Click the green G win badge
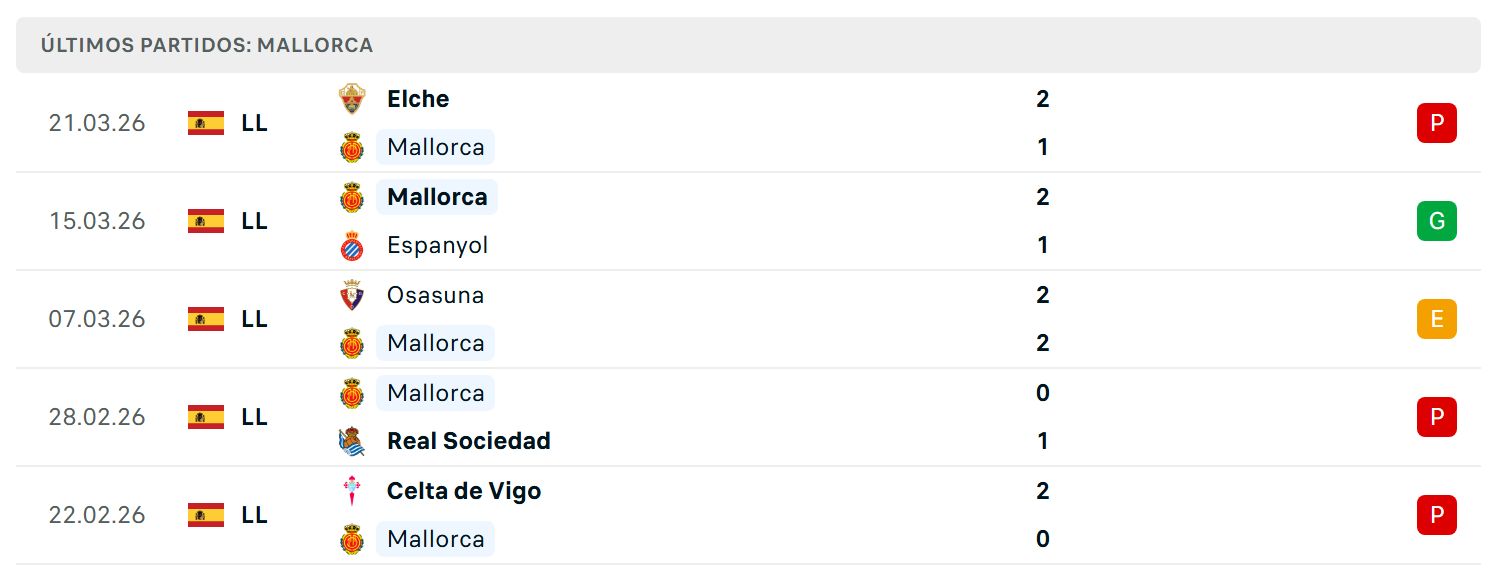Viewport: 1497px width, 583px height. tap(1436, 221)
